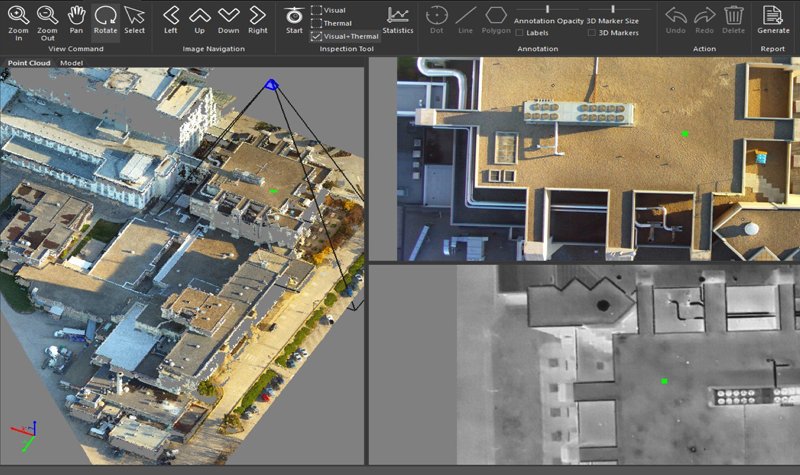Screen dimensions: 800x475
Task: Navigate Up in image navigation
Action: coord(199,20)
